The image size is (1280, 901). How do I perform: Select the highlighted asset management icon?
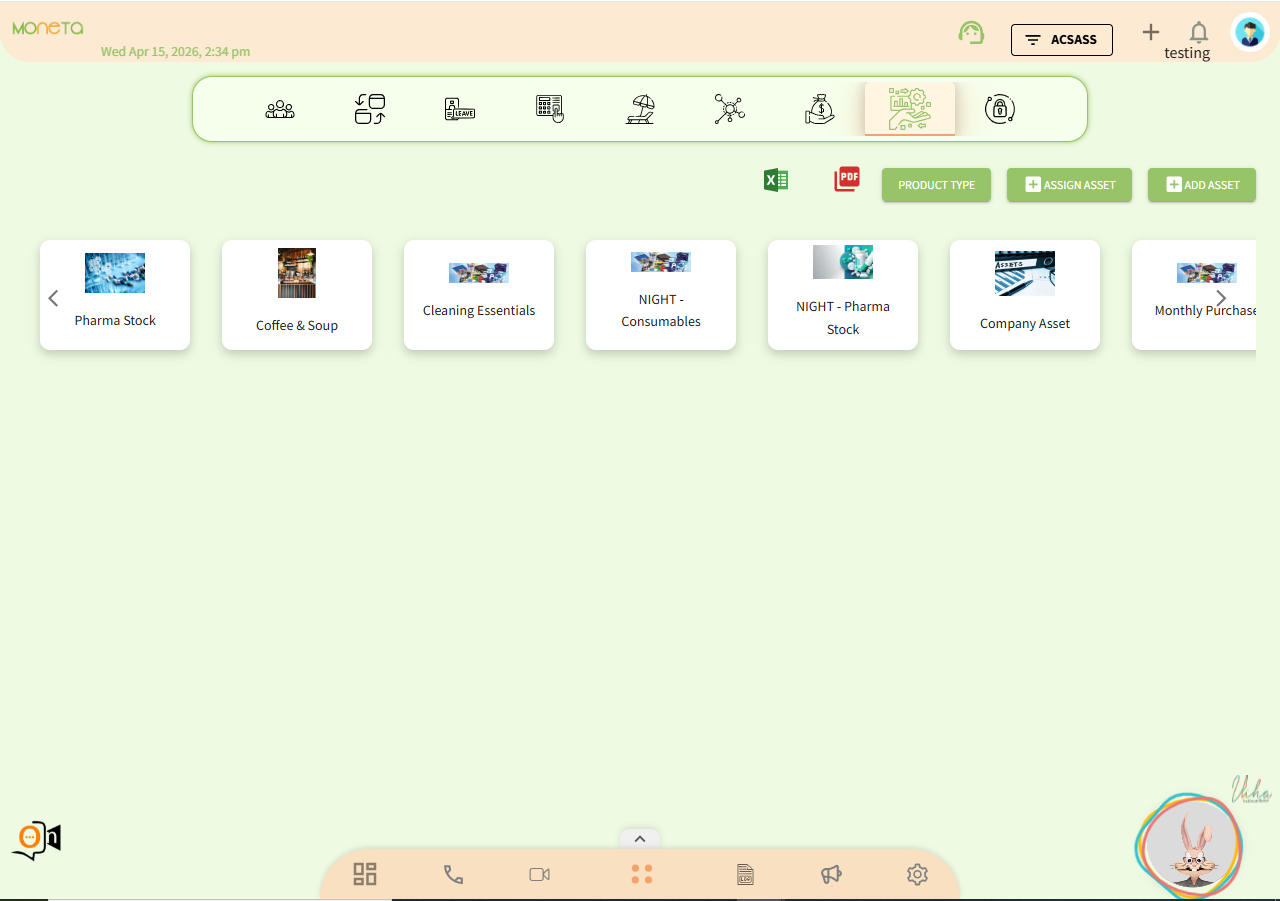coord(910,109)
